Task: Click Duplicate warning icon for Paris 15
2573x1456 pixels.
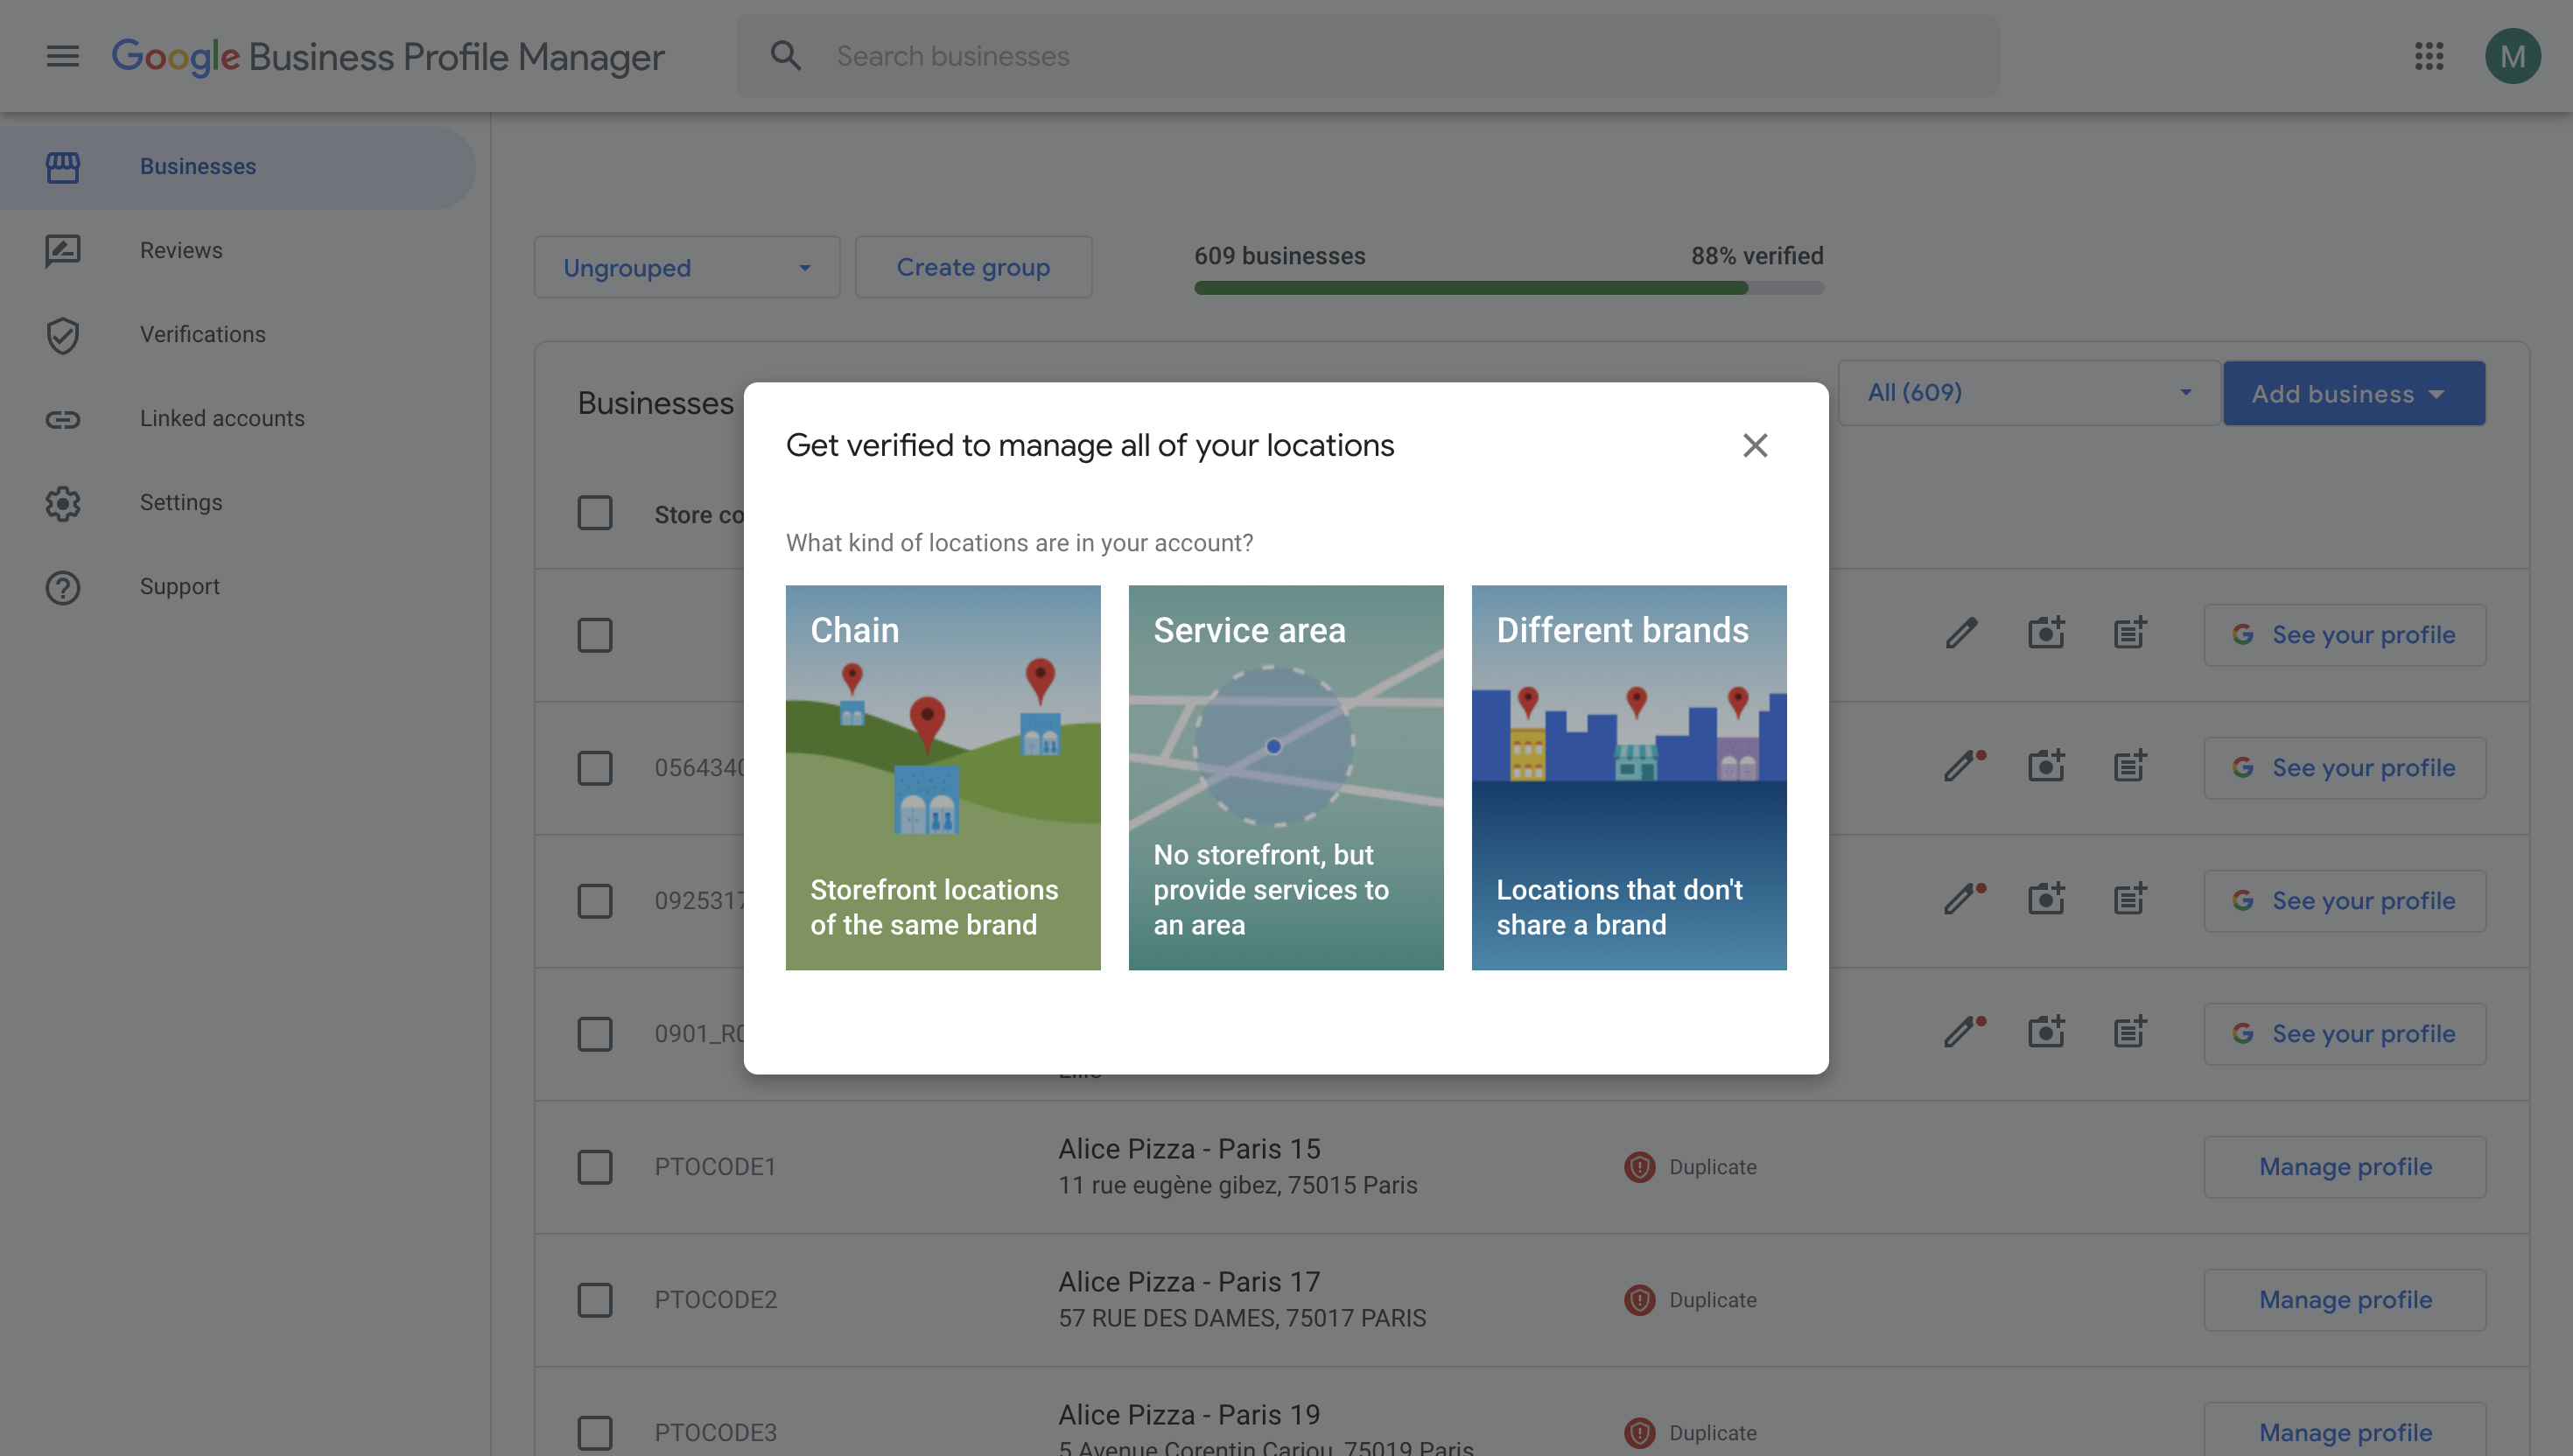Action: click(x=1639, y=1167)
